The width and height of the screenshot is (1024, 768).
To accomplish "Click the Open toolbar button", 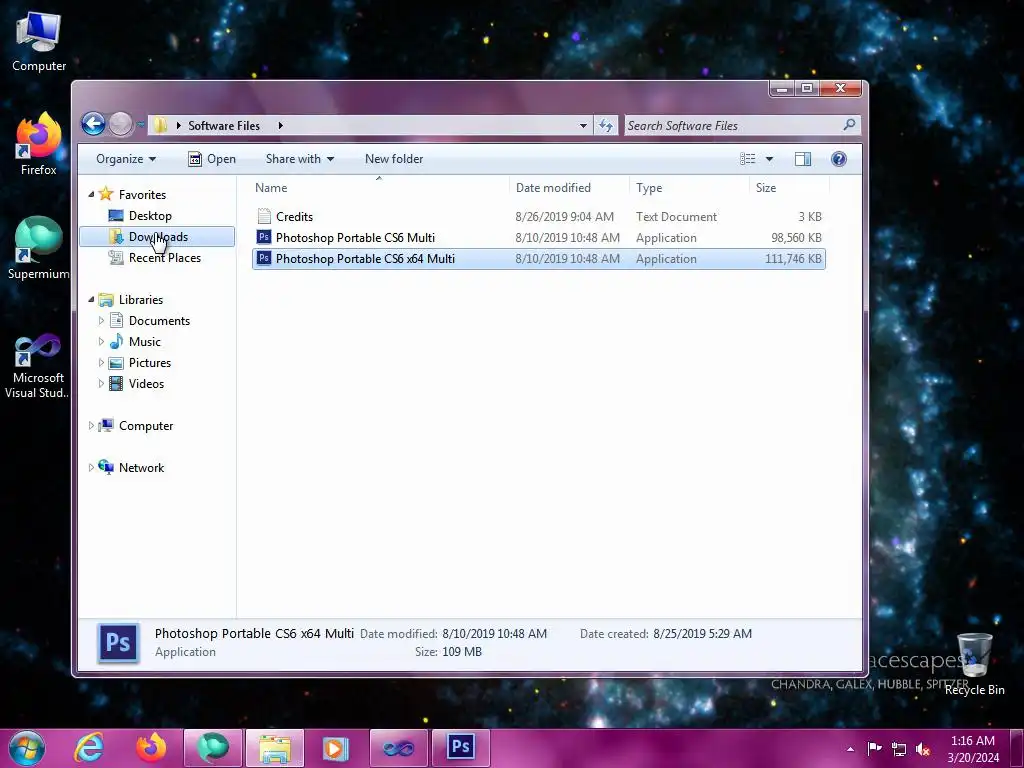I will (x=212, y=159).
